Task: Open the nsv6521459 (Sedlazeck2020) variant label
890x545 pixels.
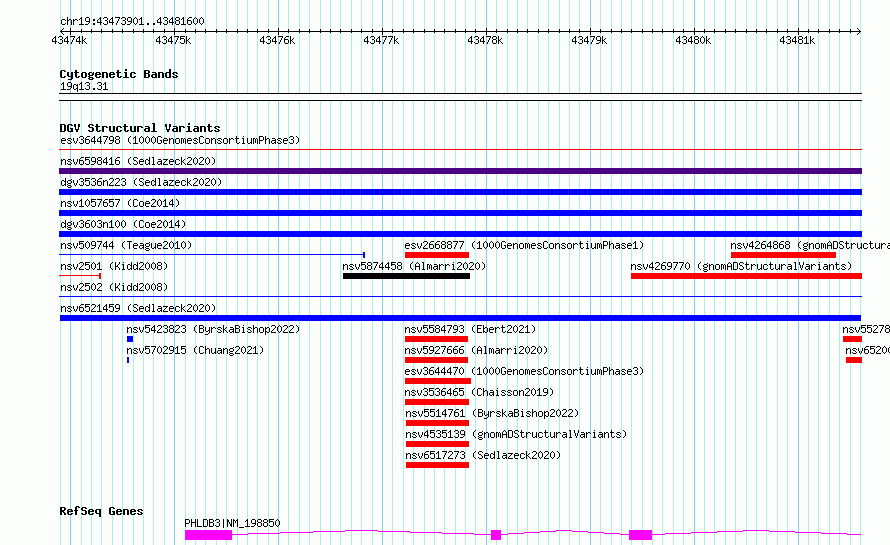Action: pyautogui.click(x=138, y=308)
